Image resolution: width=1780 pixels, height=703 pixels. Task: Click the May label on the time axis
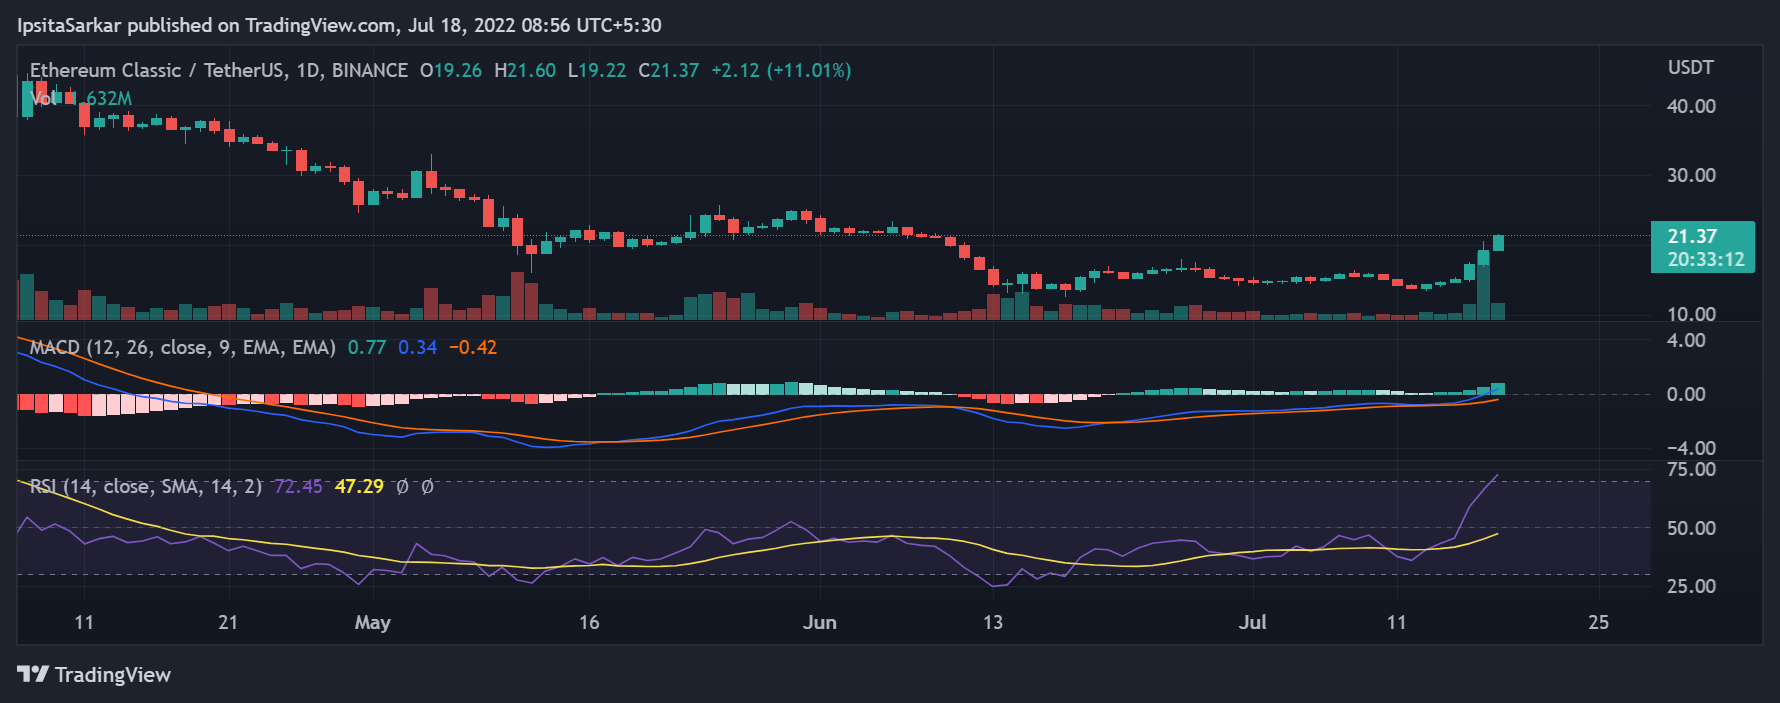click(x=373, y=622)
